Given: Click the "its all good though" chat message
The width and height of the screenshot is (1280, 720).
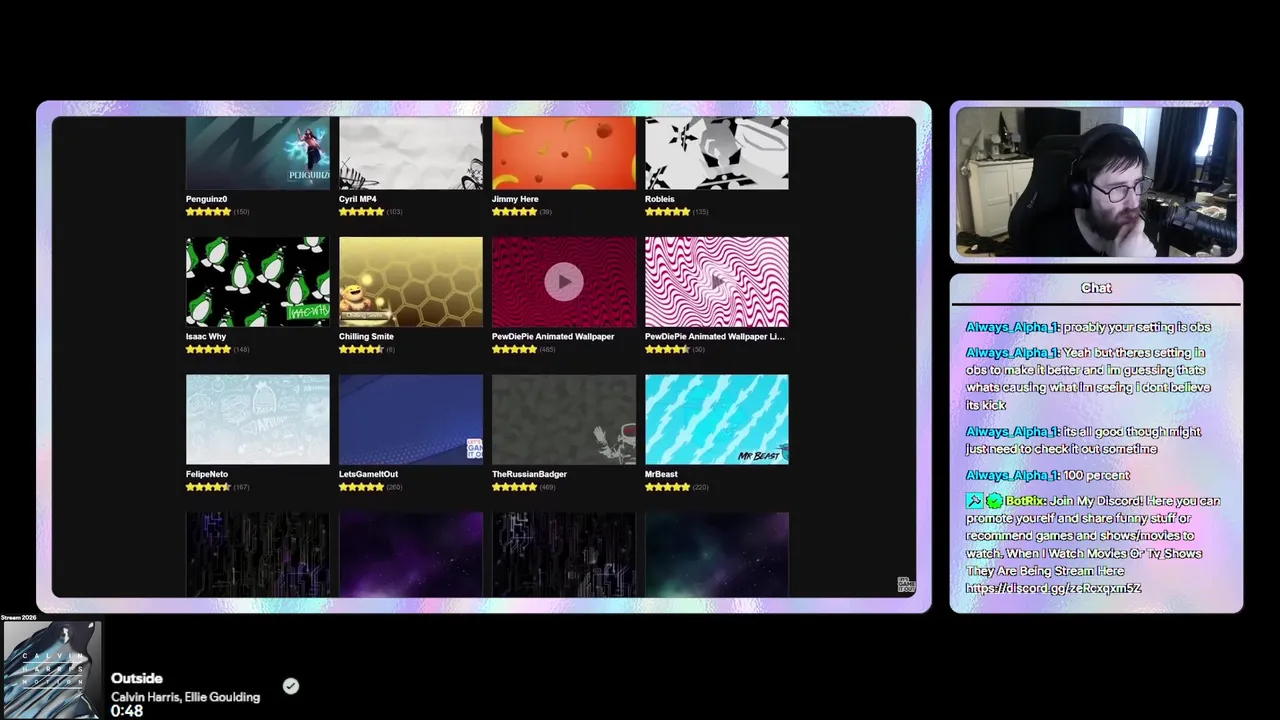Looking at the screenshot, I should point(1083,440).
